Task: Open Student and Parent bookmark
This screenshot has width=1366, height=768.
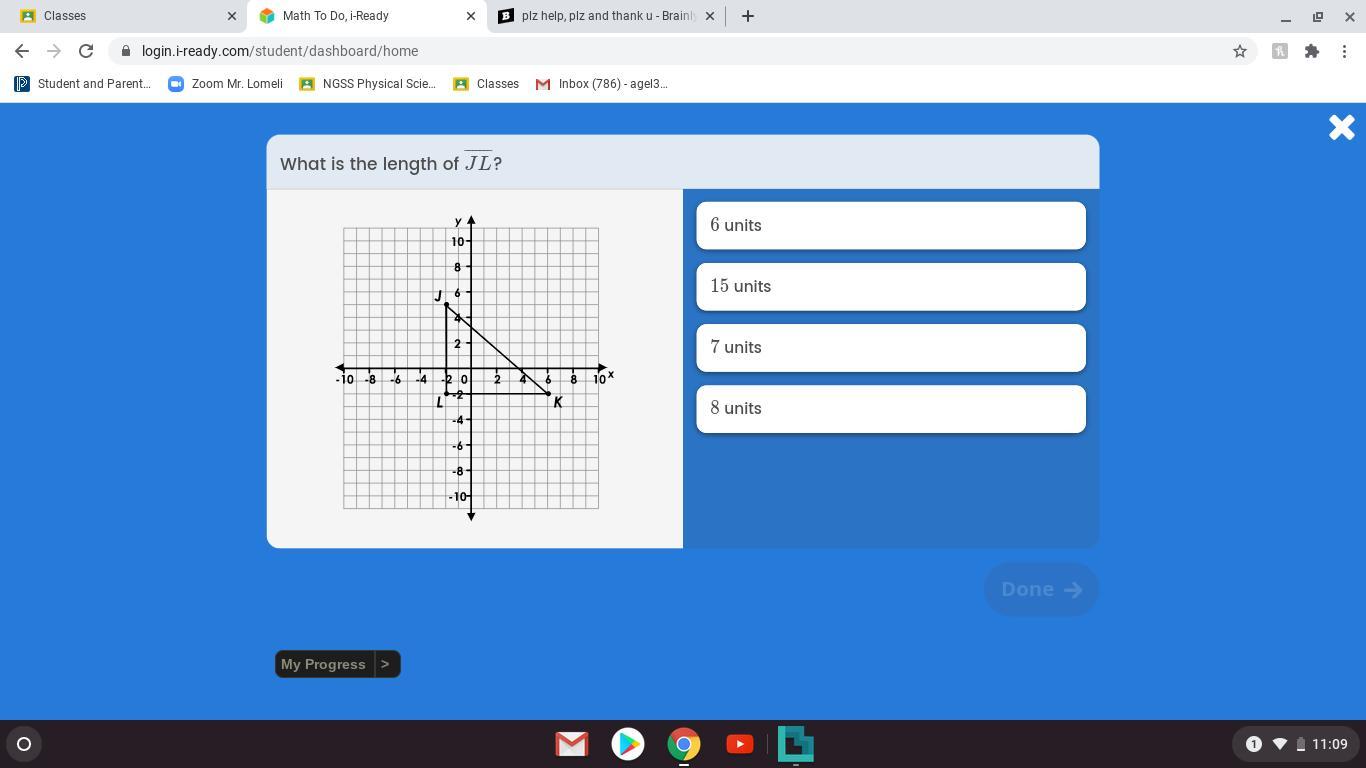Action: (83, 84)
